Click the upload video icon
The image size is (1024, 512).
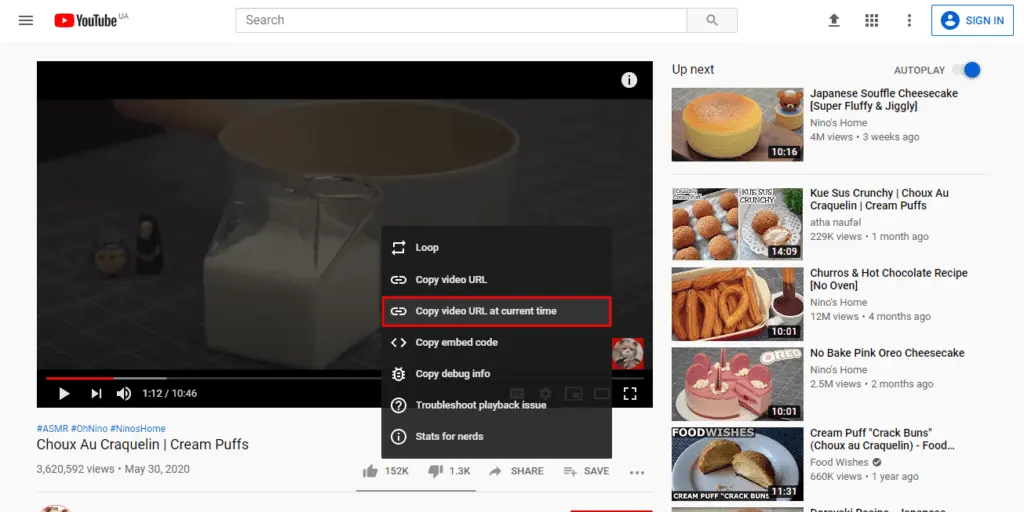[x=834, y=20]
